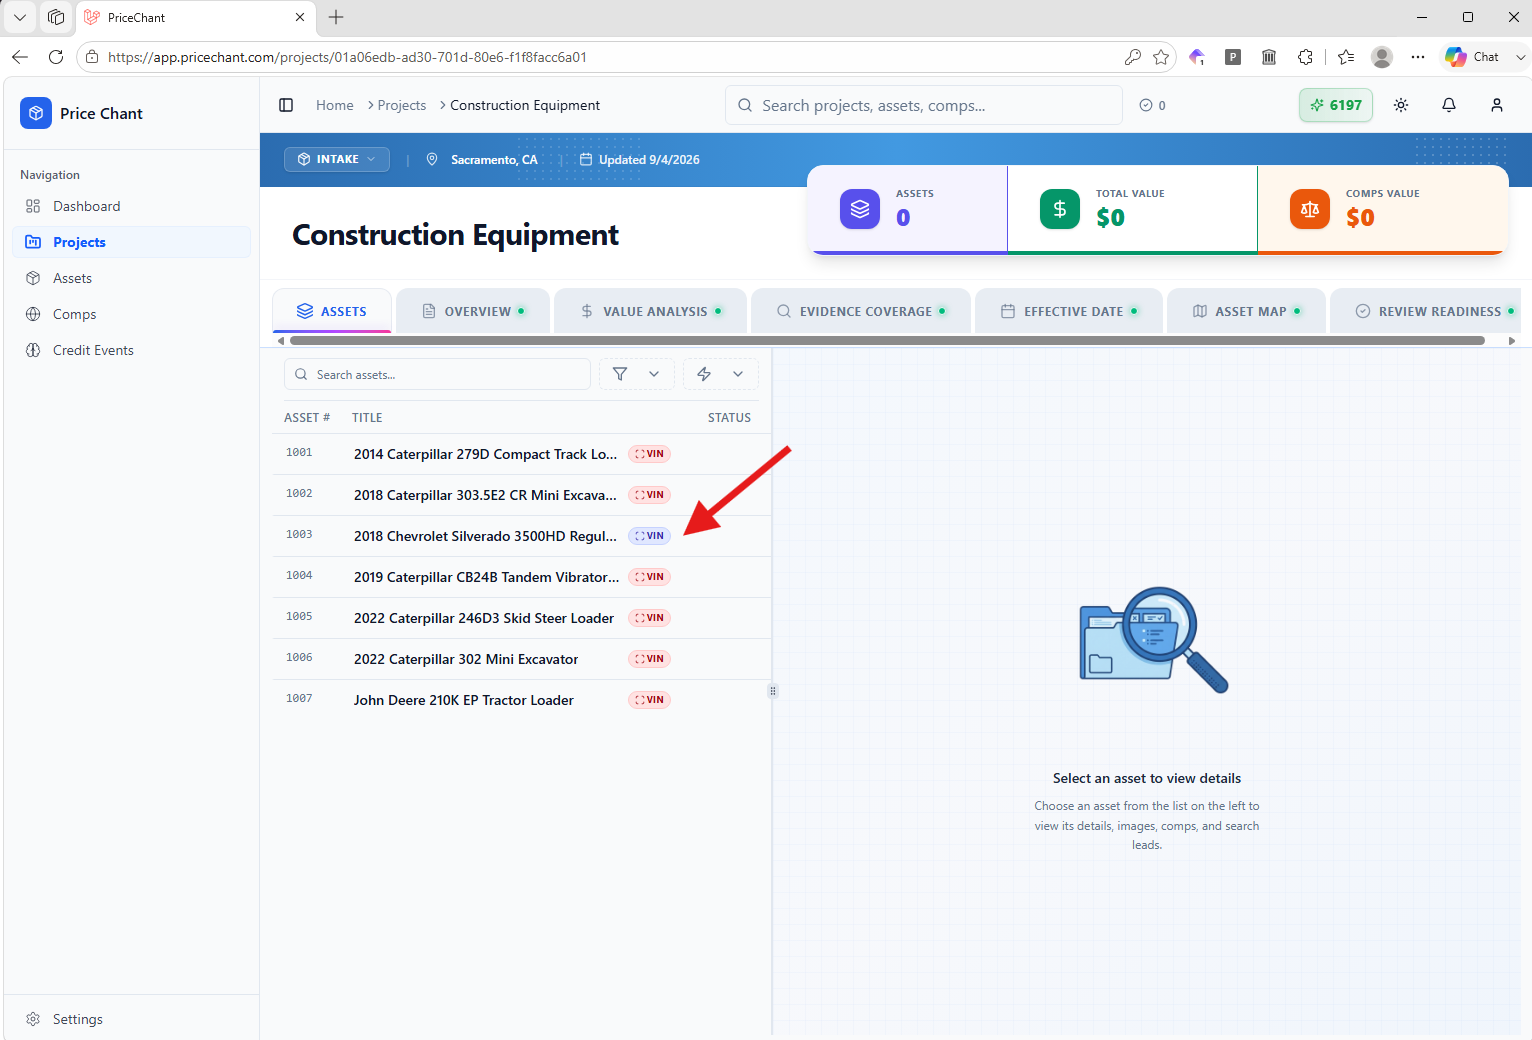The height and width of the screenshot is (1040, 1532).
Task: Click the browser refresh button
Action: click(56, 57)
